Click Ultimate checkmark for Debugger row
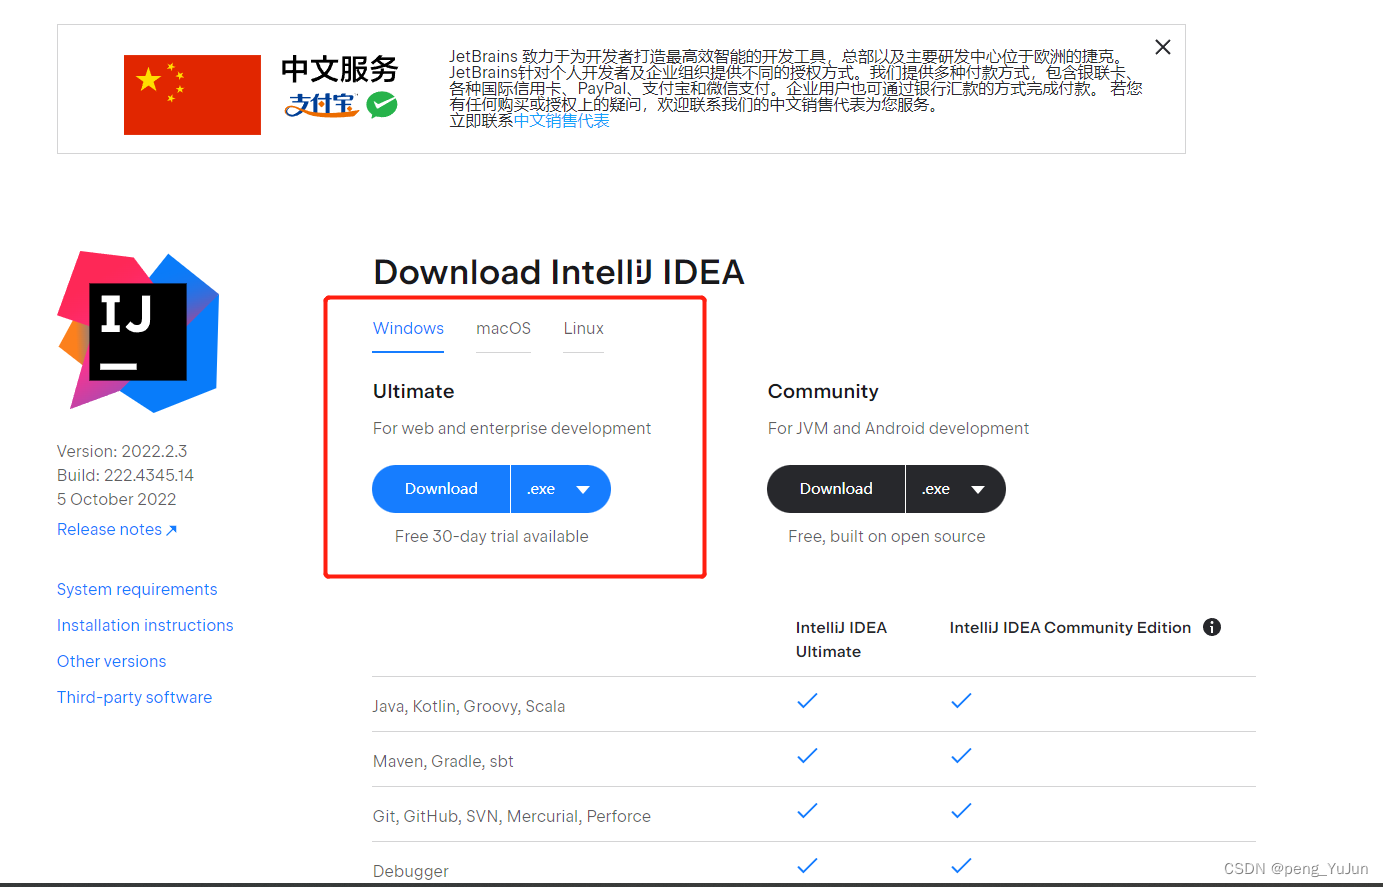This screenshot has height=887, width=1383. tap(807, 866)
